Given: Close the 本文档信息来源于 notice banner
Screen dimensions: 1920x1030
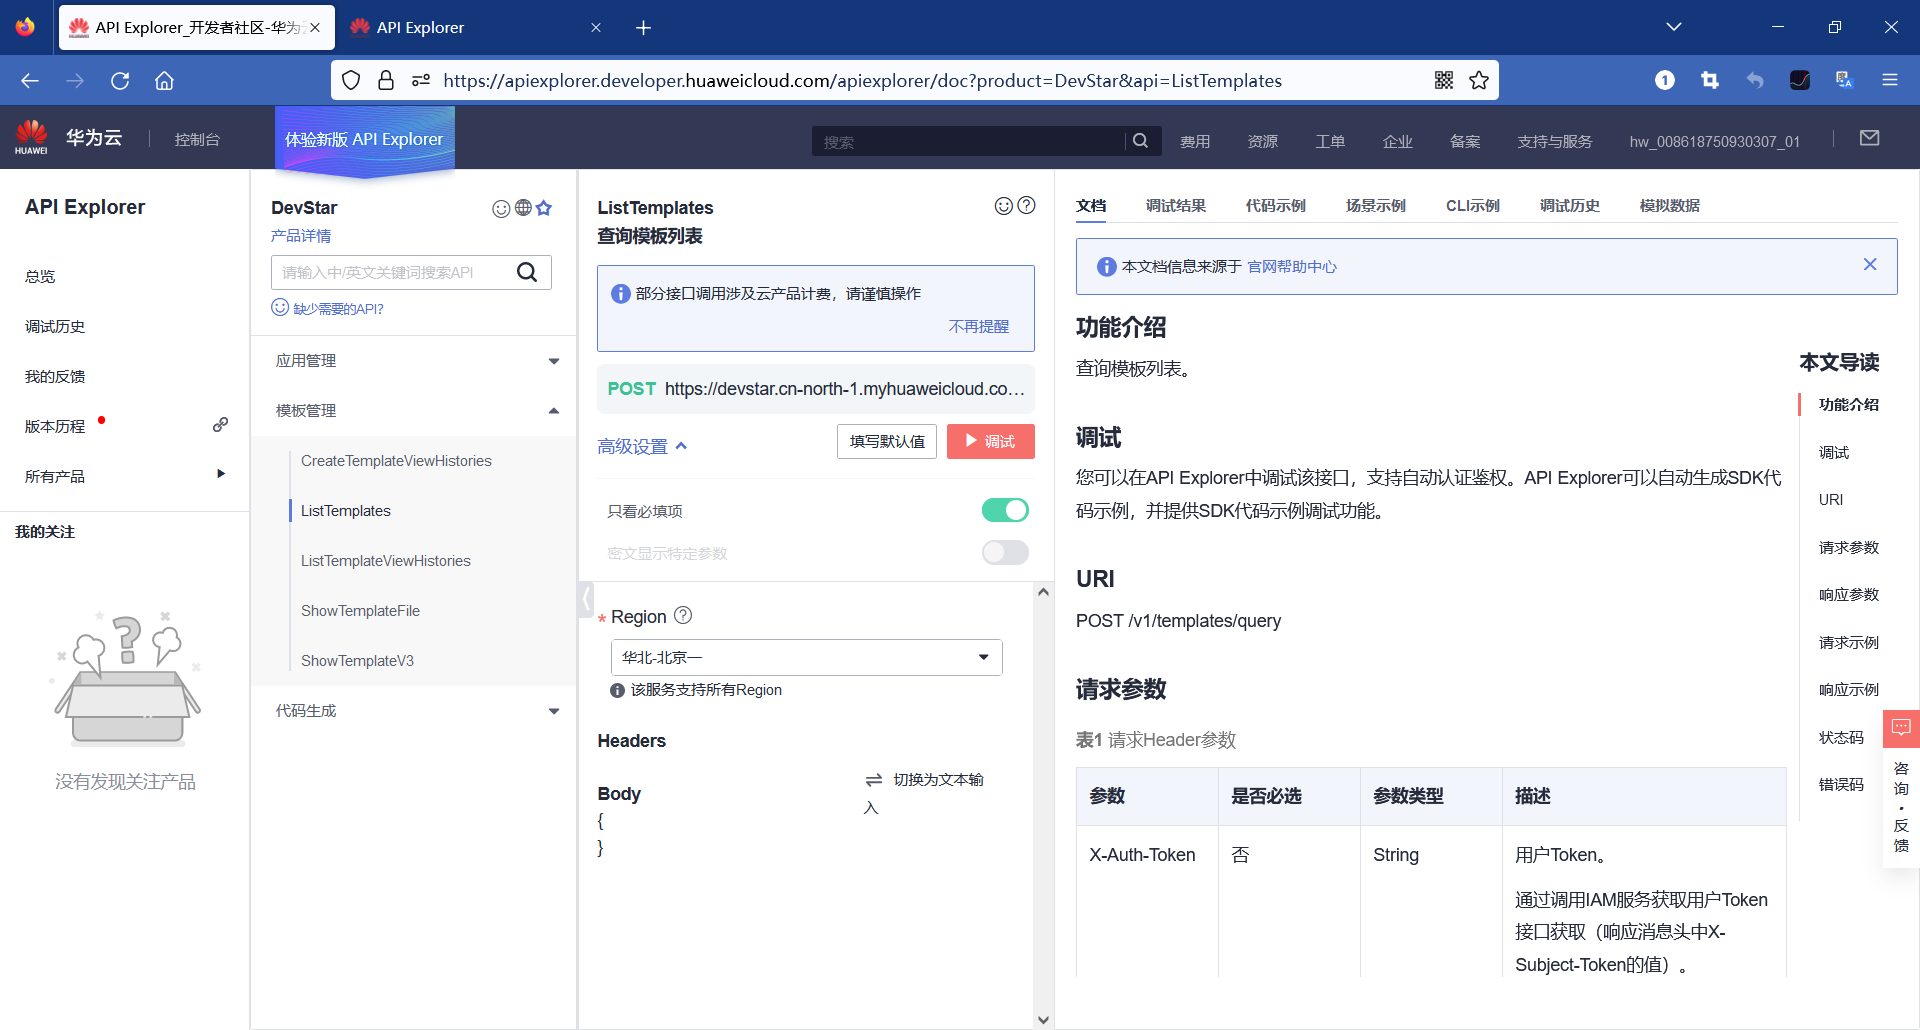Looking at the screenshot, I should (x=1870, y=265).
